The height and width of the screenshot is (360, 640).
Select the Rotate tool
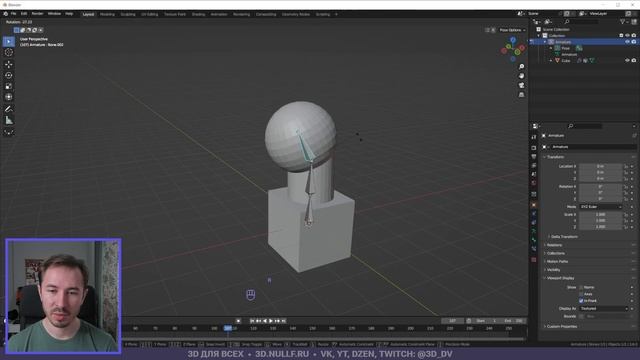point(9,75)
